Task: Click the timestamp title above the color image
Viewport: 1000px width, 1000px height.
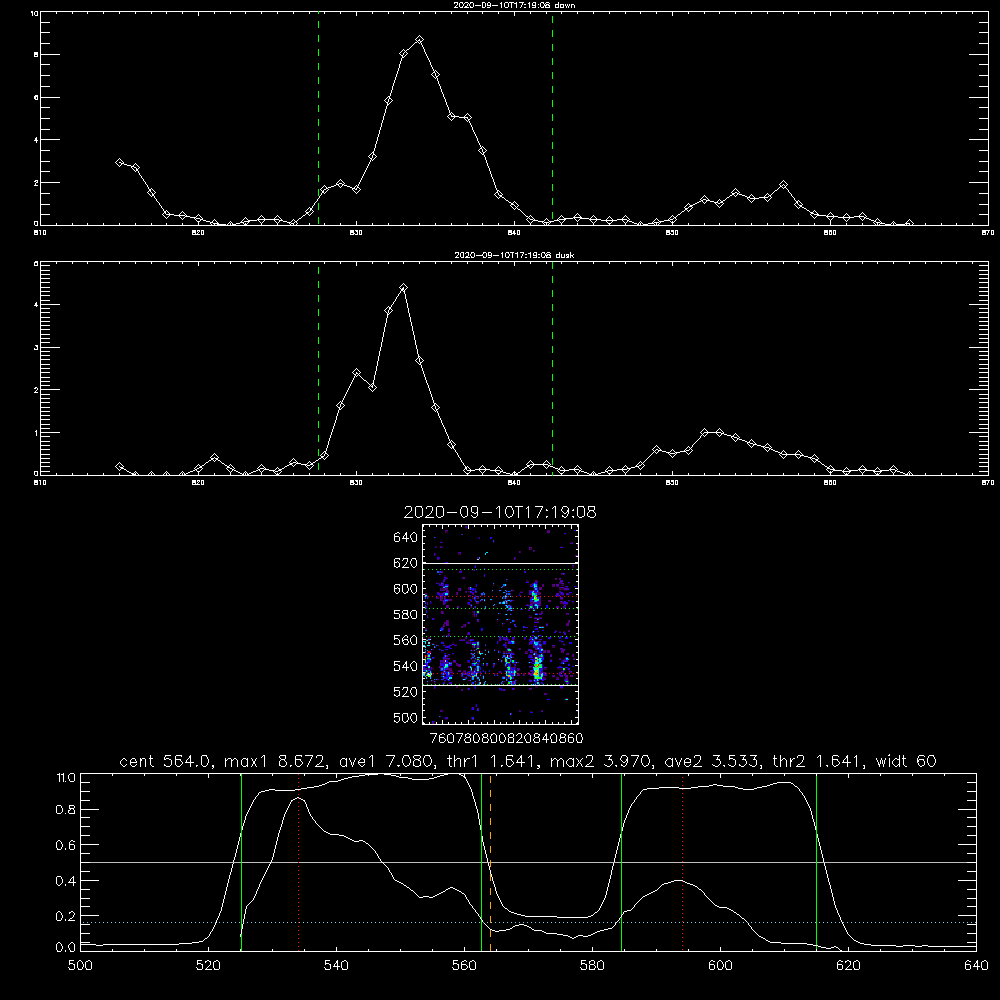Action: tap(499, 512)
